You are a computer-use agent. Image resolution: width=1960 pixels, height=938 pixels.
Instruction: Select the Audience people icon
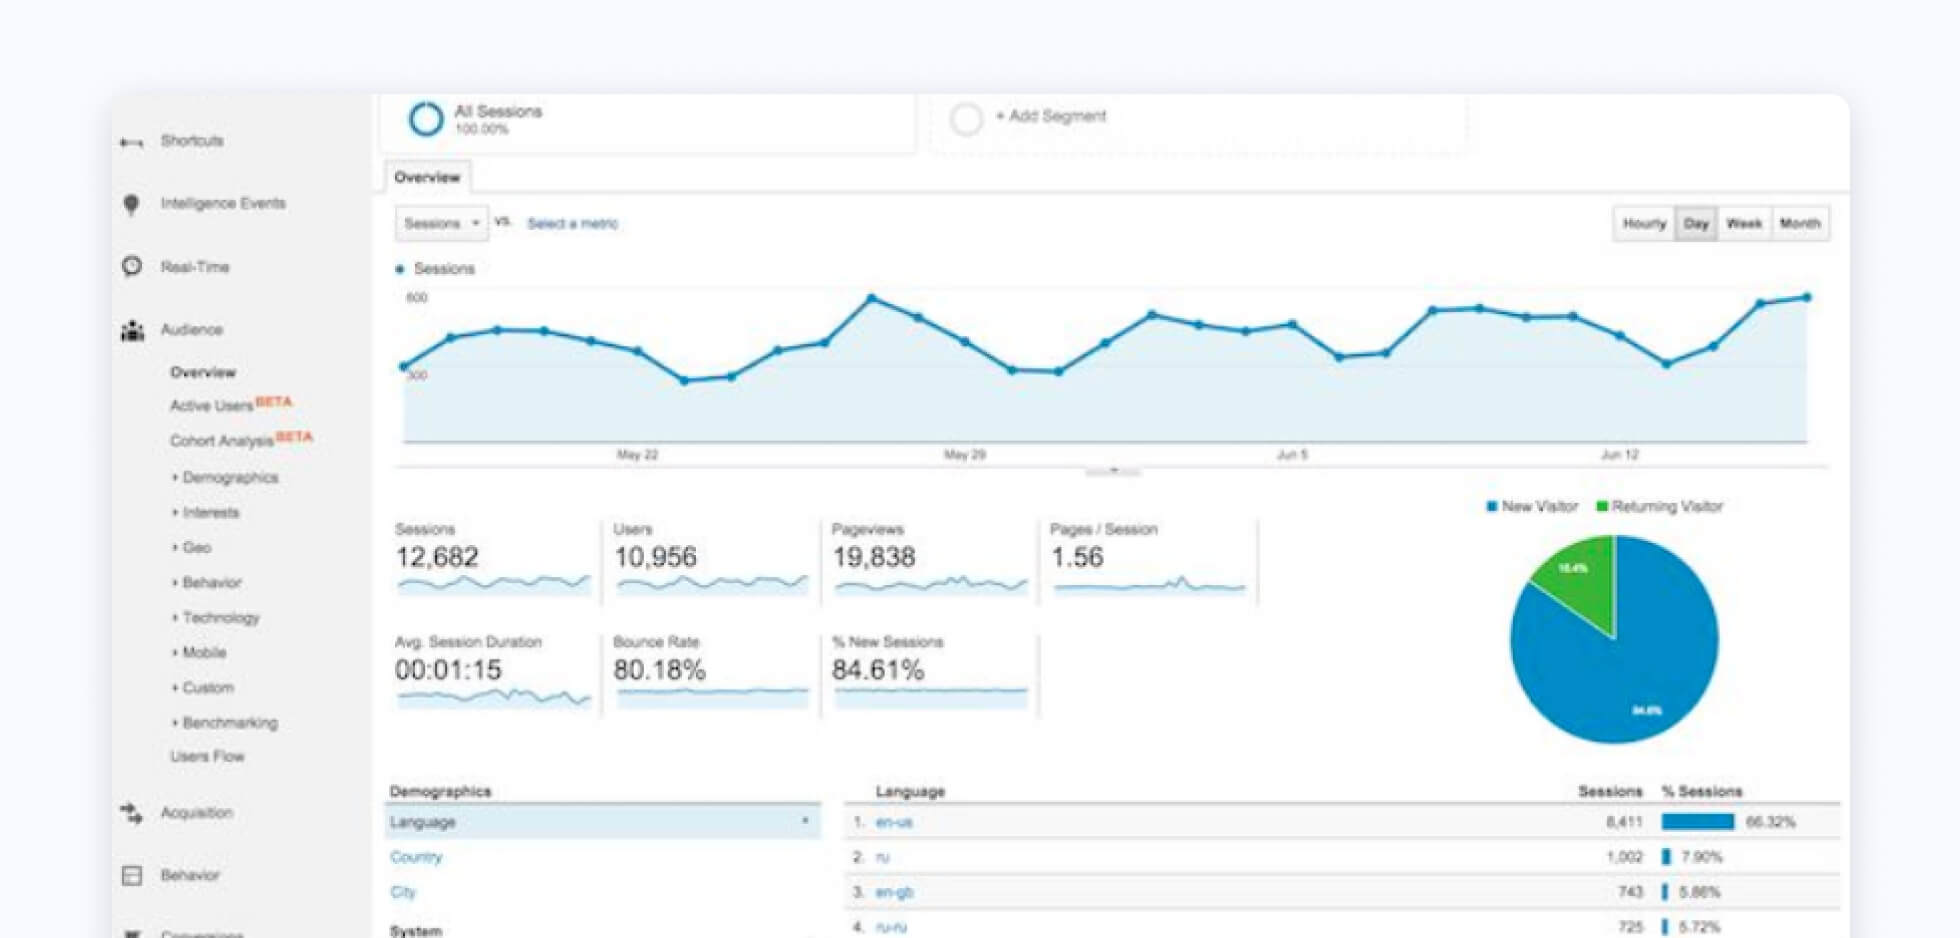click(132, 330)
